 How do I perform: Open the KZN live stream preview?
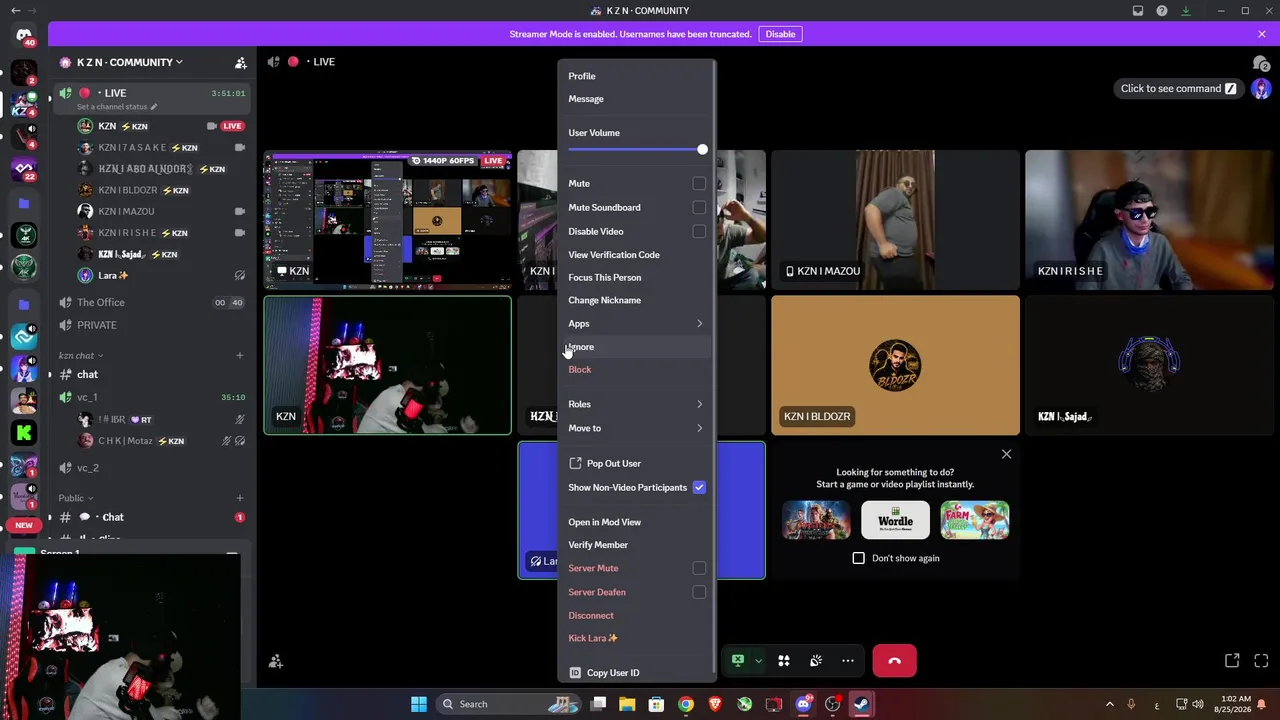tap(387, 220)
